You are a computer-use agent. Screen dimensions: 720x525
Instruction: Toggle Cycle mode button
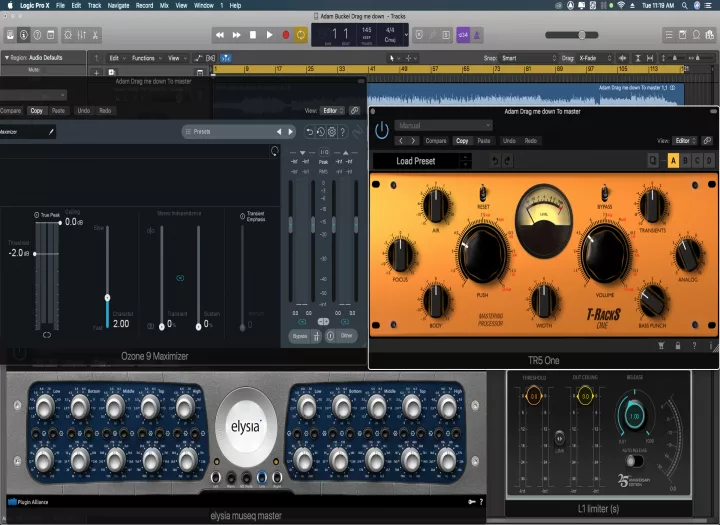point(301,35)
